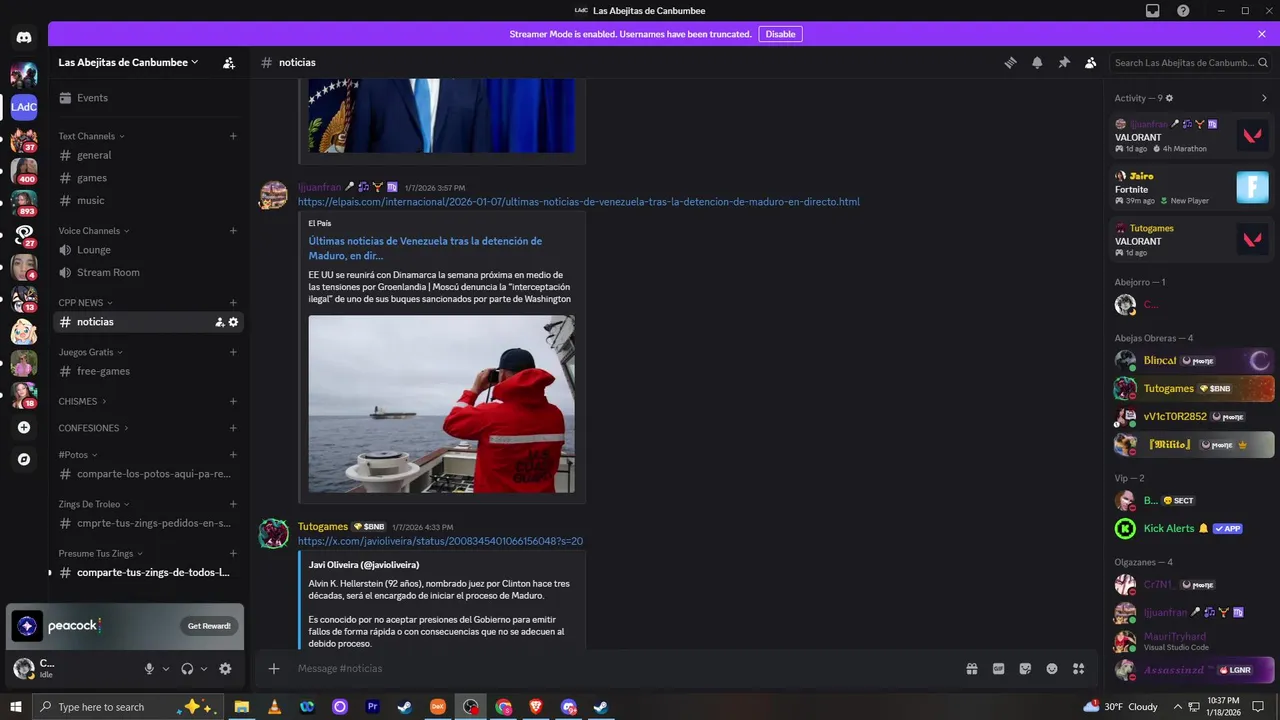The width and height of the screenshot is (1280, 720).
Task: Join Lounge voice channel
Action: coord(148,250)
